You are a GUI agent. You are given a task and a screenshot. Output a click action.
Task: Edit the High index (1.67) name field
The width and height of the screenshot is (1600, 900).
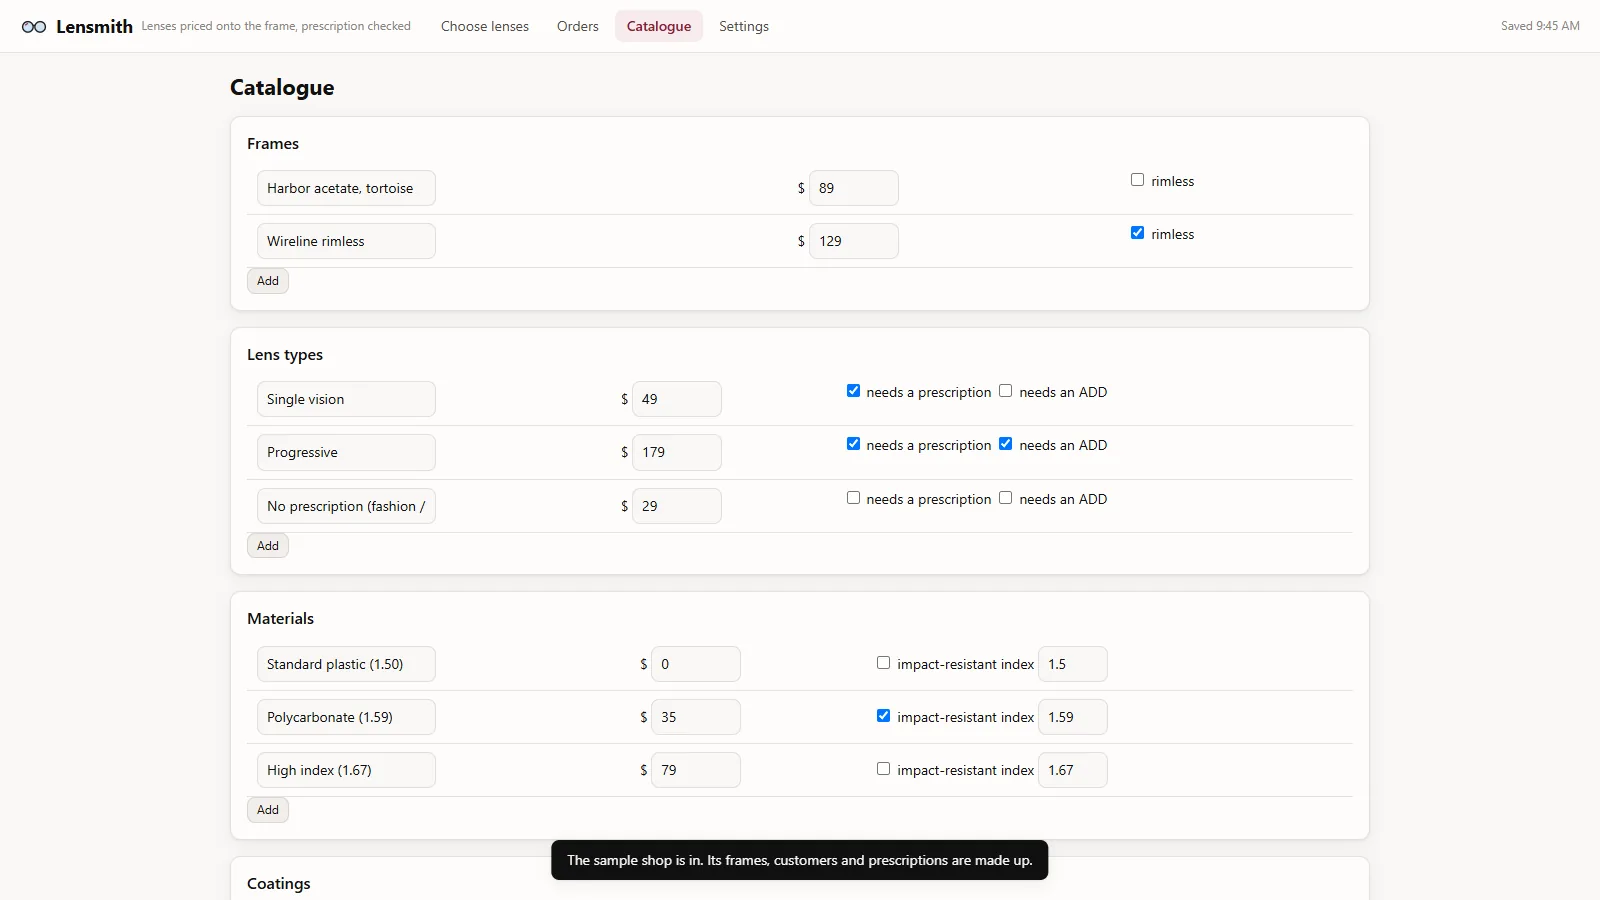(x=346, y=770)
